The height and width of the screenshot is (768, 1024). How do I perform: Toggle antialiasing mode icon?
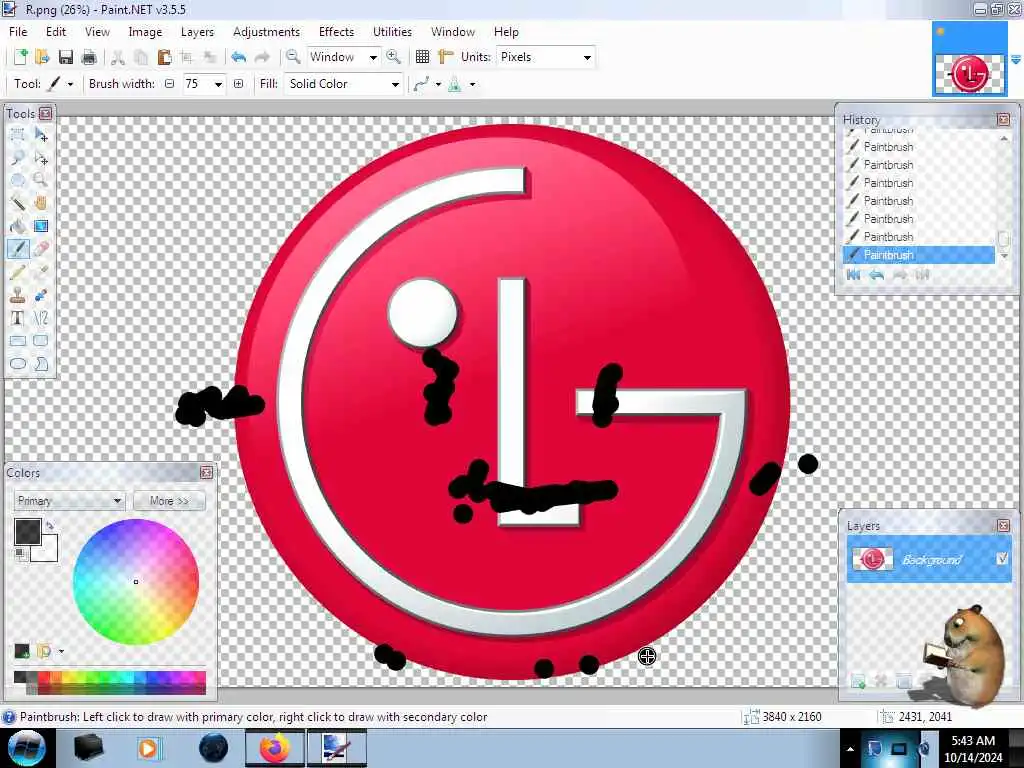pyautogui.click(x=421, y=84)
